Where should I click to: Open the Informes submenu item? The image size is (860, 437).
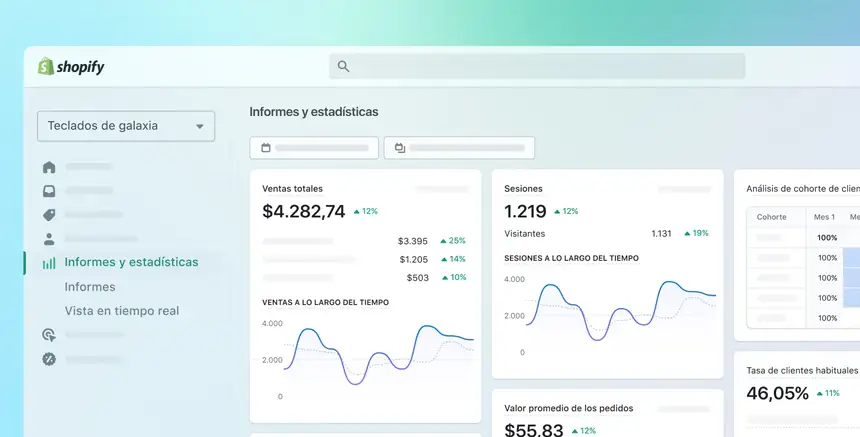90,287
